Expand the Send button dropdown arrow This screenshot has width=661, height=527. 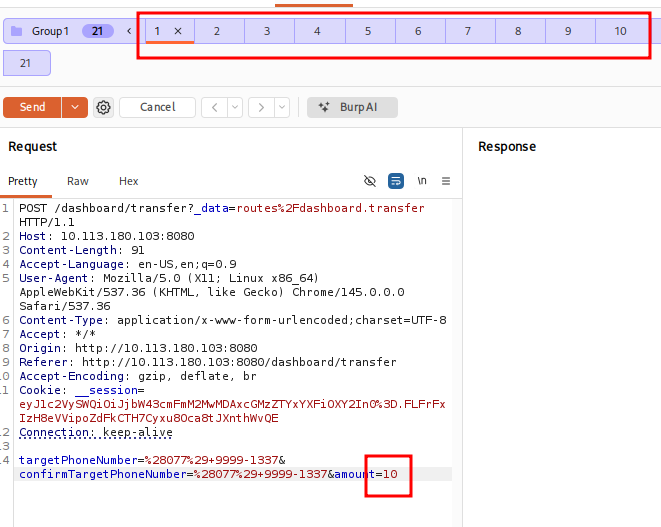76,107
